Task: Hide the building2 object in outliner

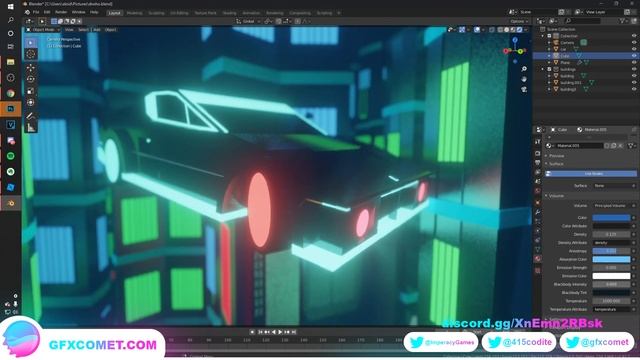Action: pos(634,89)
